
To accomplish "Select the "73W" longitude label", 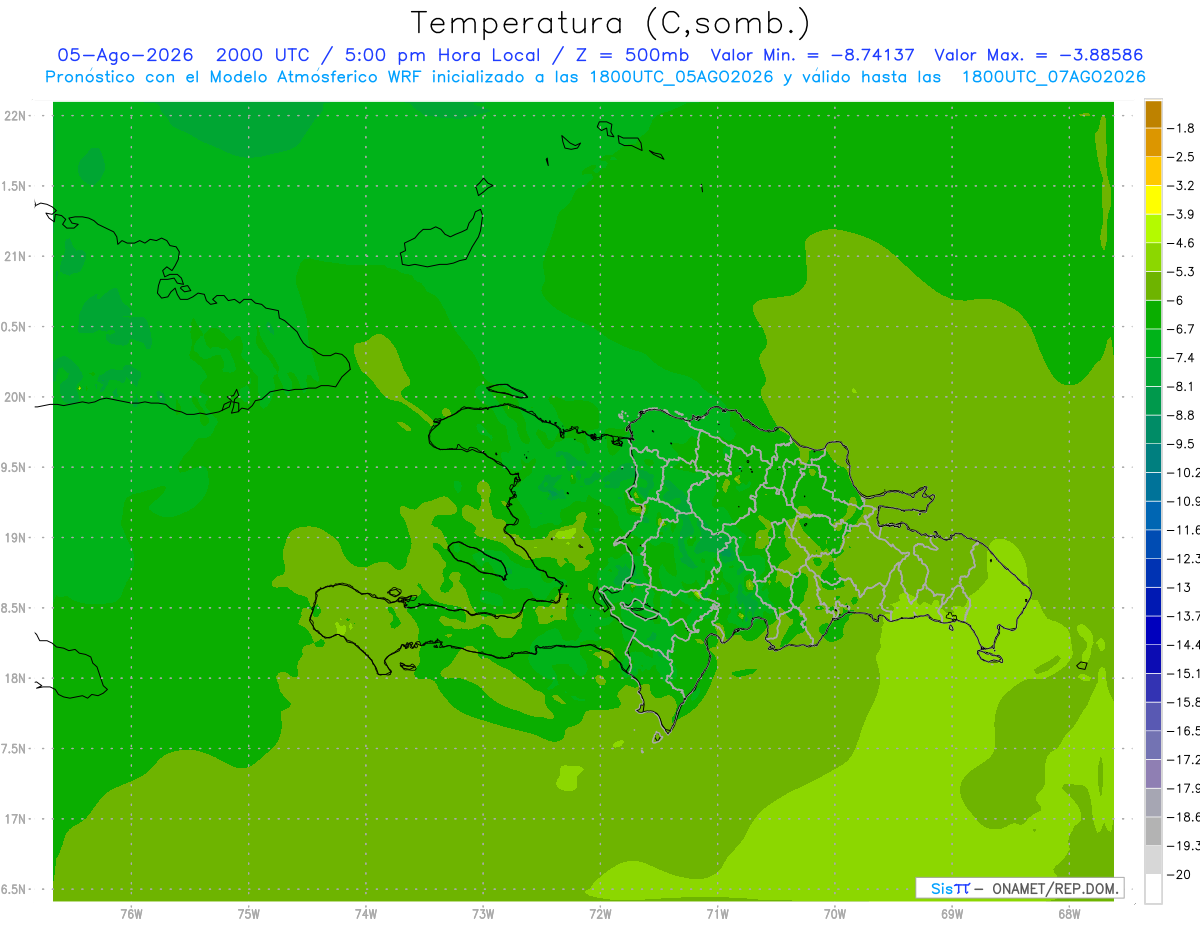I will (483, 914).
